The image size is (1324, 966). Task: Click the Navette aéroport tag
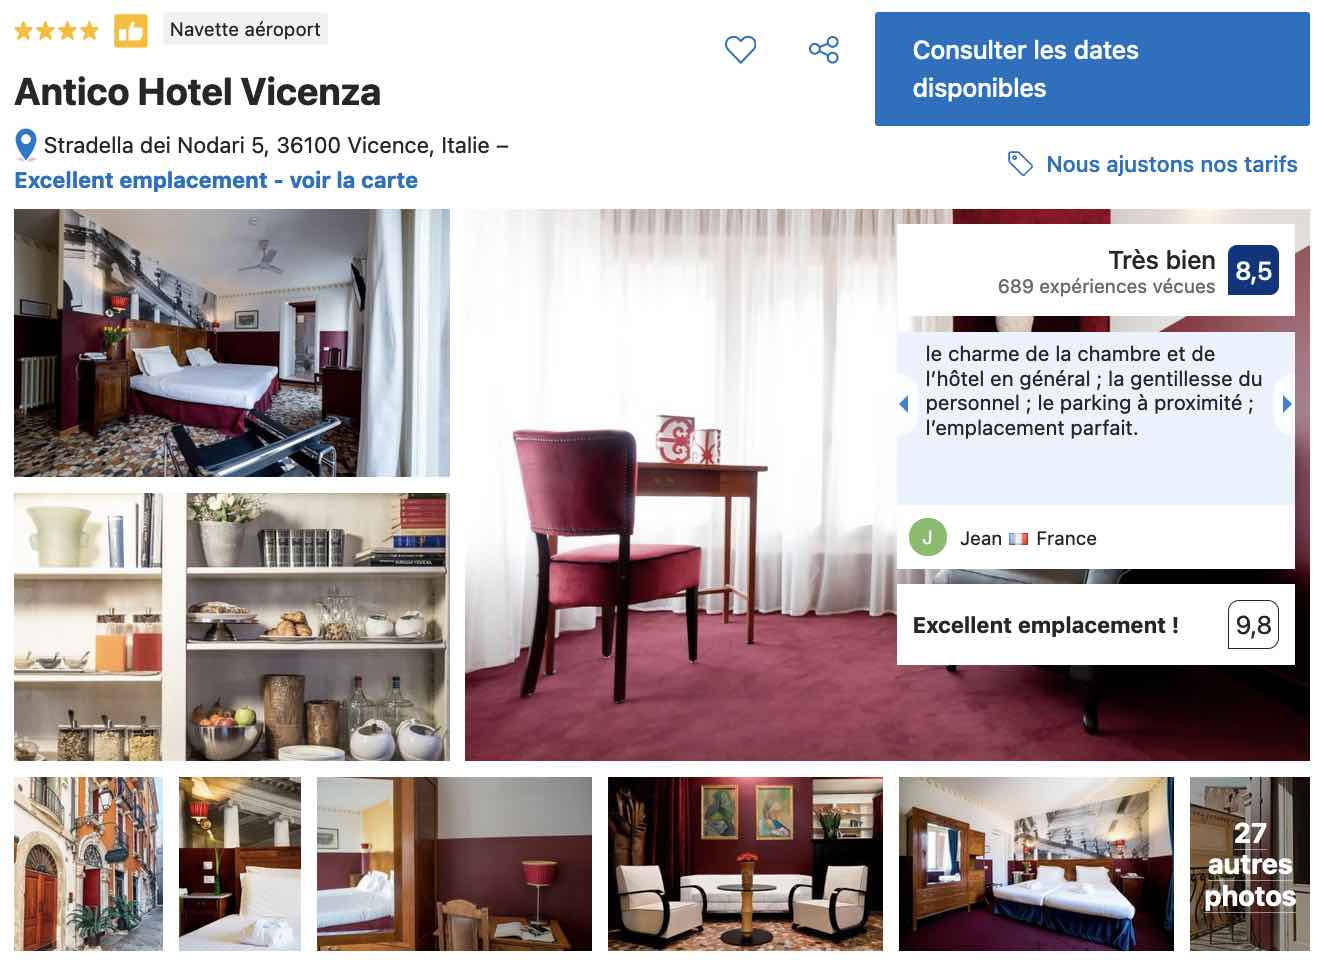(x=245, y=29)
